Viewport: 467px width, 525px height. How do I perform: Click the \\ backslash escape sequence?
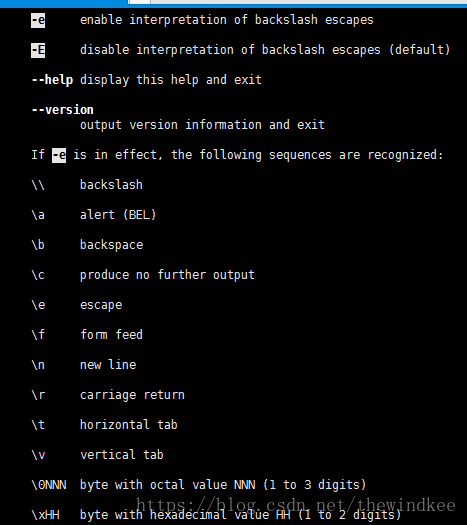pos(38,185)
